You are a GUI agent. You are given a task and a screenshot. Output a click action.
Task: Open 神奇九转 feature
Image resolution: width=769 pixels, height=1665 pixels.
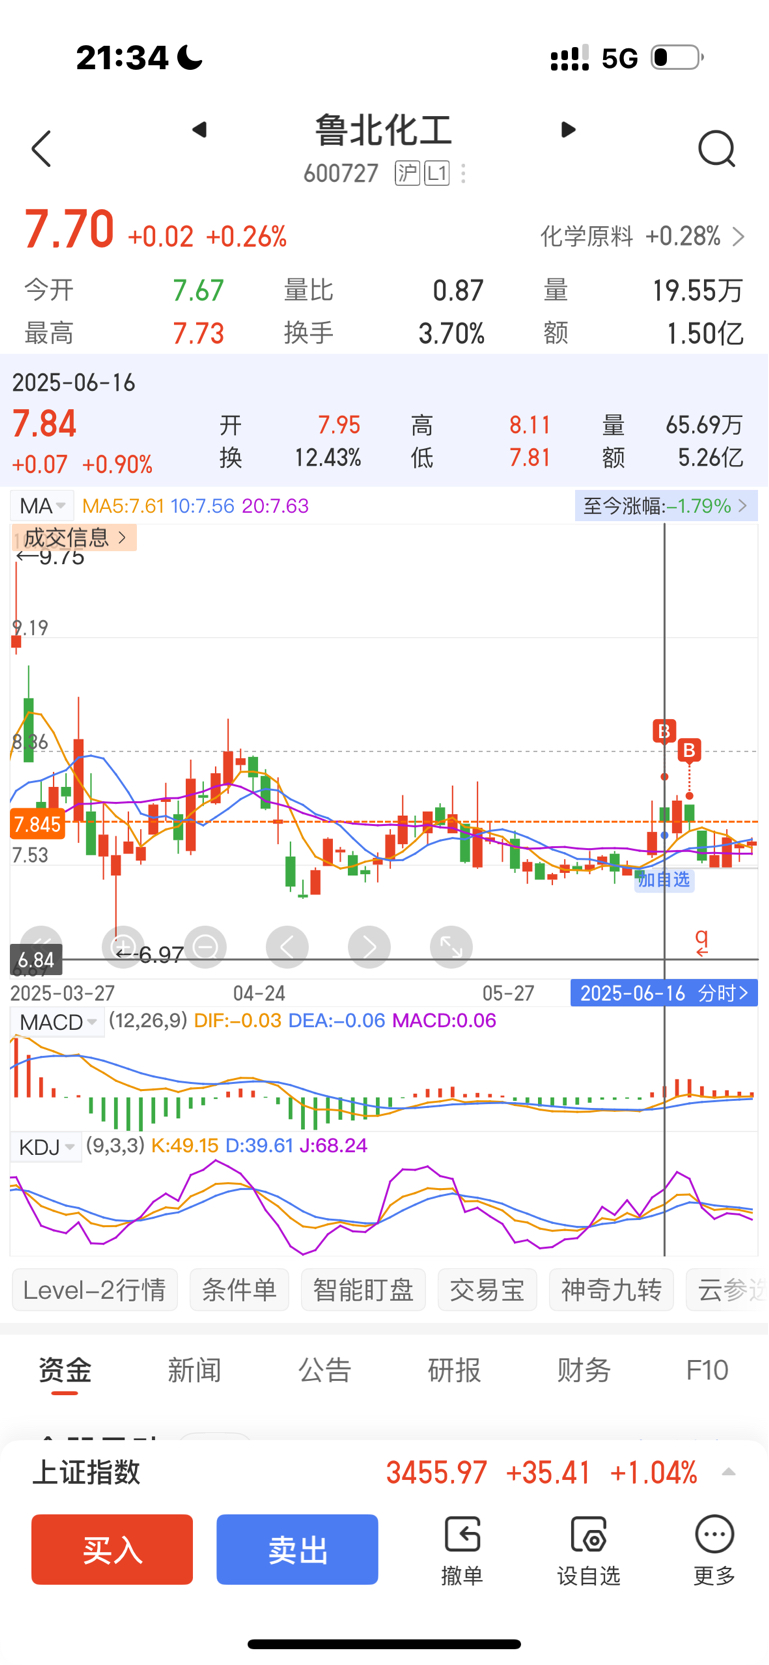[611, 1290]
